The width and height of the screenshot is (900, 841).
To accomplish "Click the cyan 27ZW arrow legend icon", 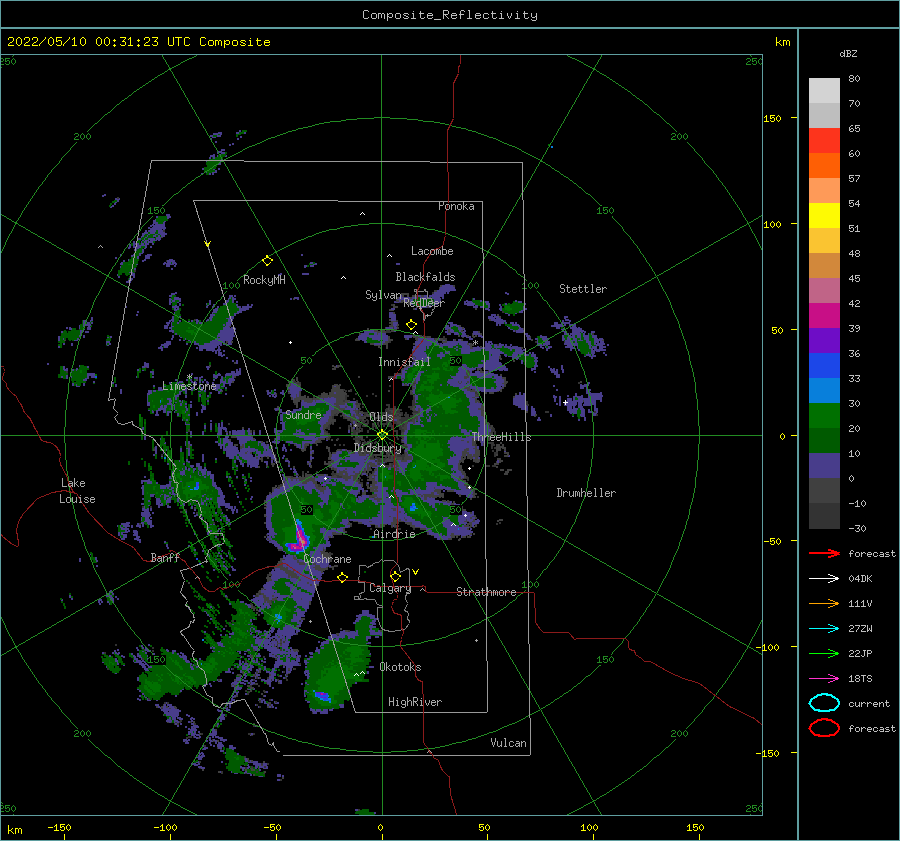I will coord(824,629).
